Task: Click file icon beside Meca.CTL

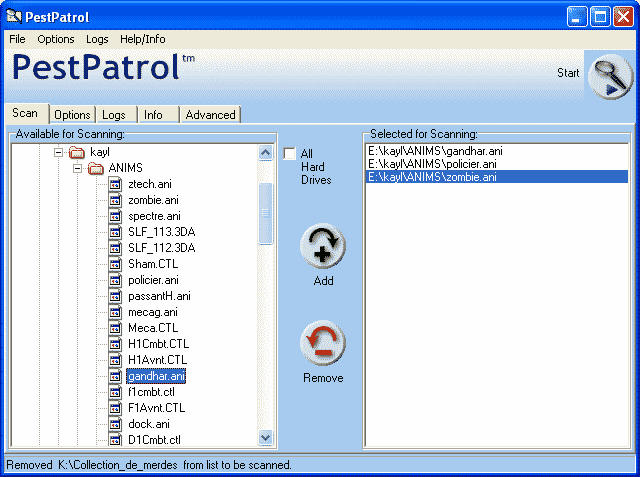Action: (115, 328)
